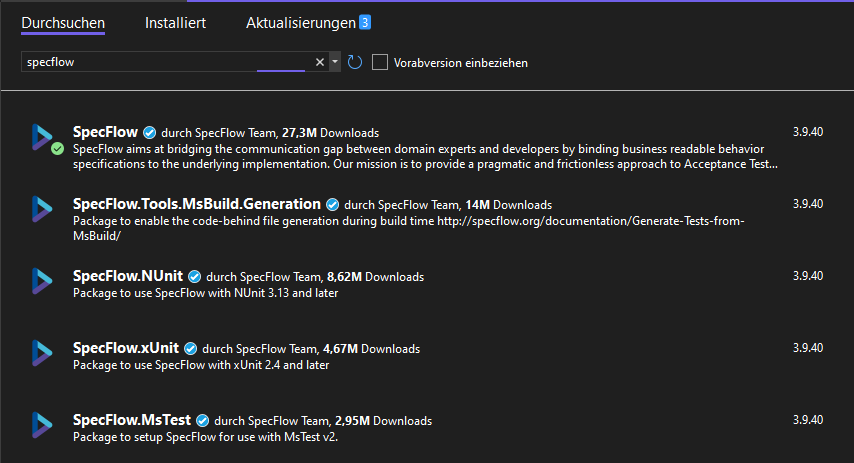Select the SpecFlow package title
This screenshot has height=463, width=854.
105,132
